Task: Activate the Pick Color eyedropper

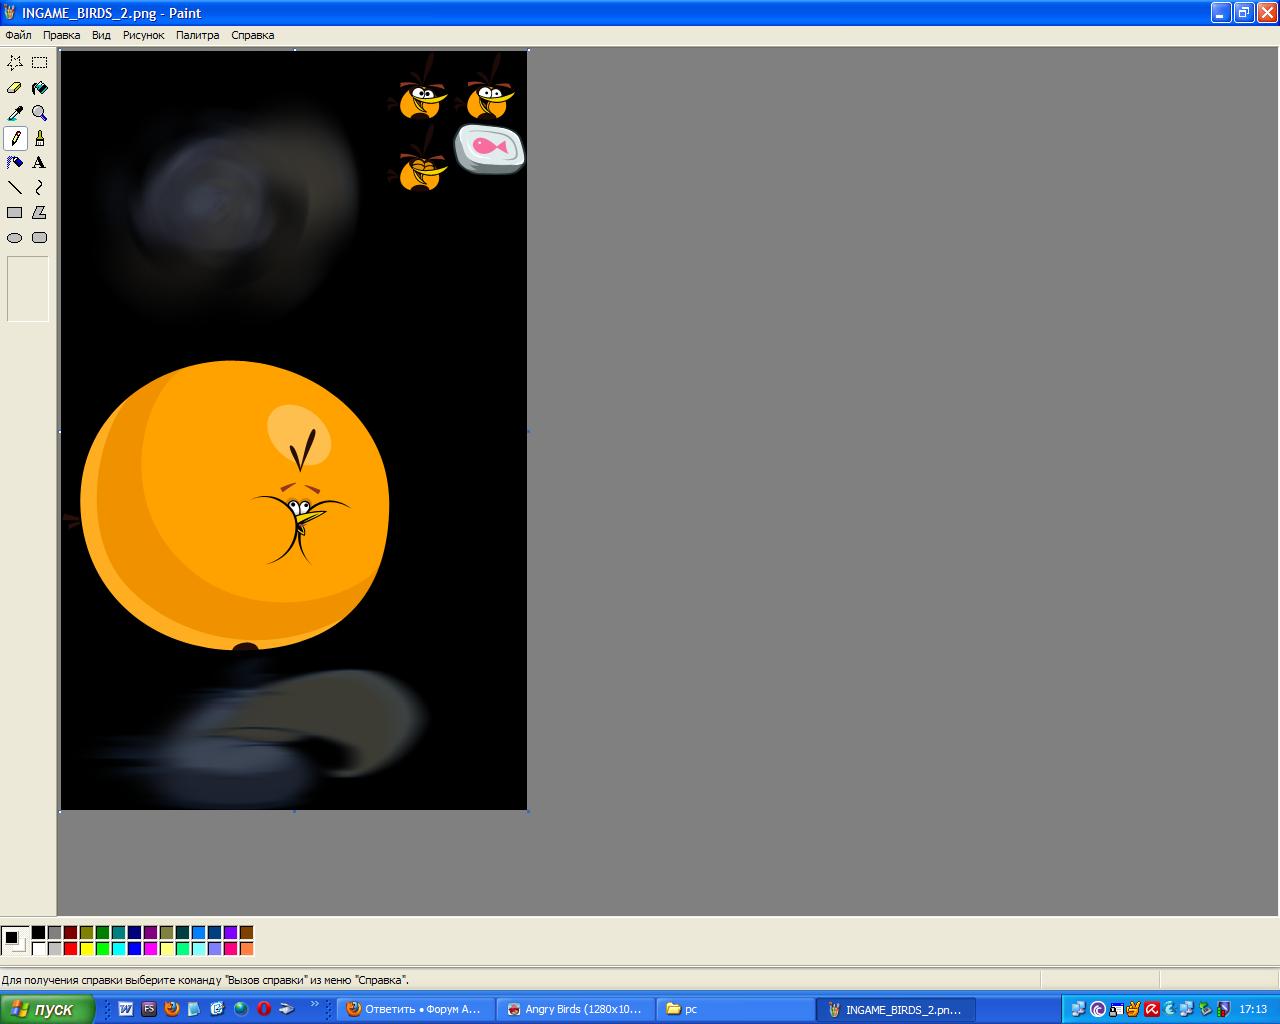Action: pyautogui.click(x=15, y=113)
